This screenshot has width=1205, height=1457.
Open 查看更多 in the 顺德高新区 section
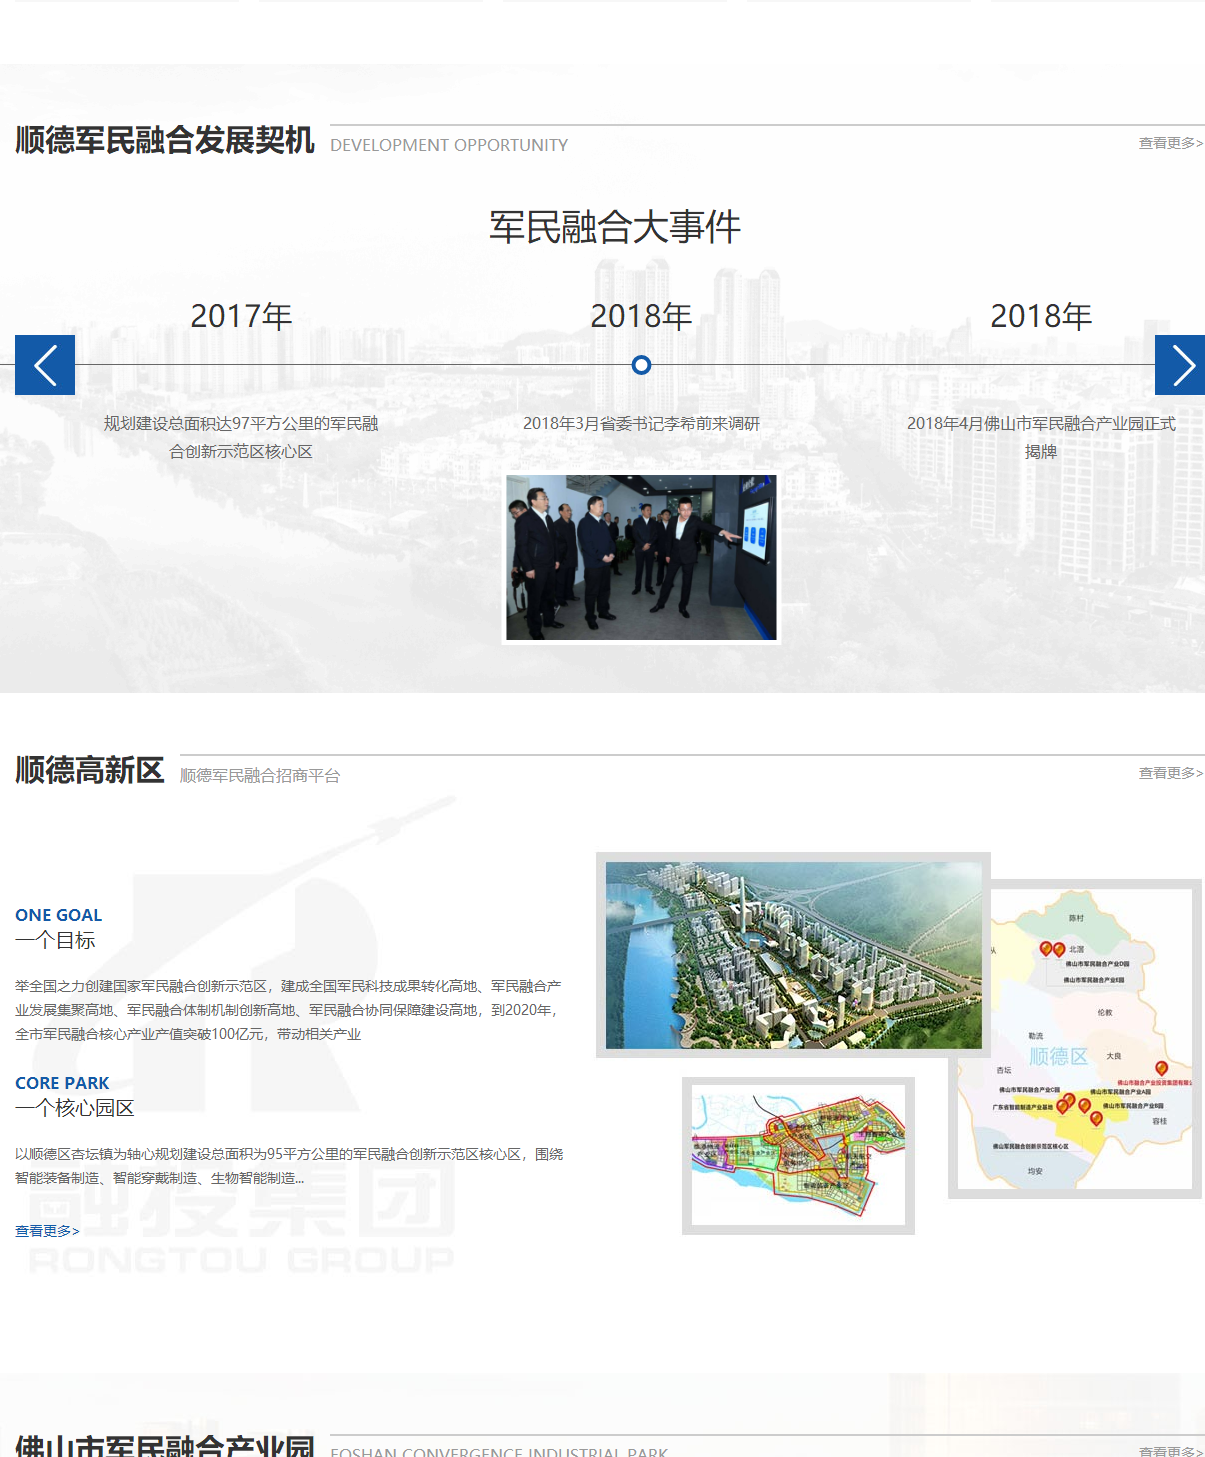coord(1168,771)
